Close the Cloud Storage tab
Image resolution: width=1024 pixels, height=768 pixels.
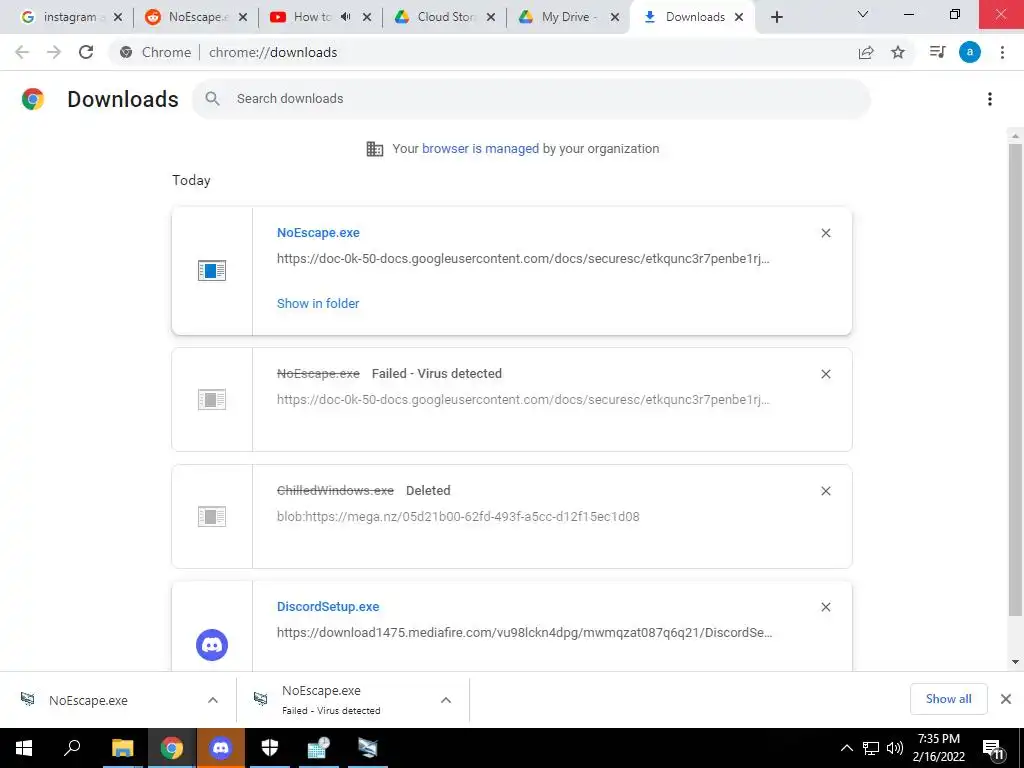(491, 17)
